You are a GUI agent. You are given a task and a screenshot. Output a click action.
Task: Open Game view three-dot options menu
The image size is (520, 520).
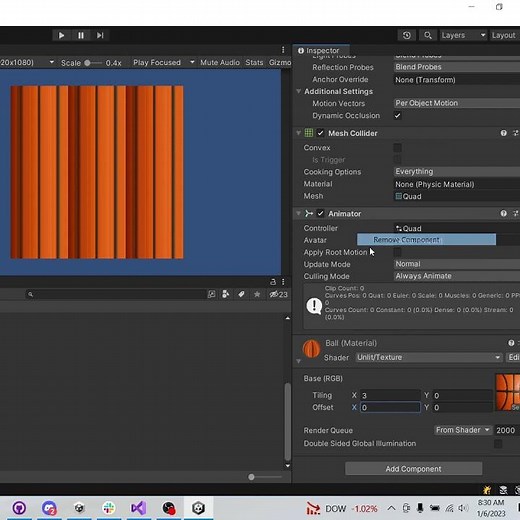(x=283, y=50)
